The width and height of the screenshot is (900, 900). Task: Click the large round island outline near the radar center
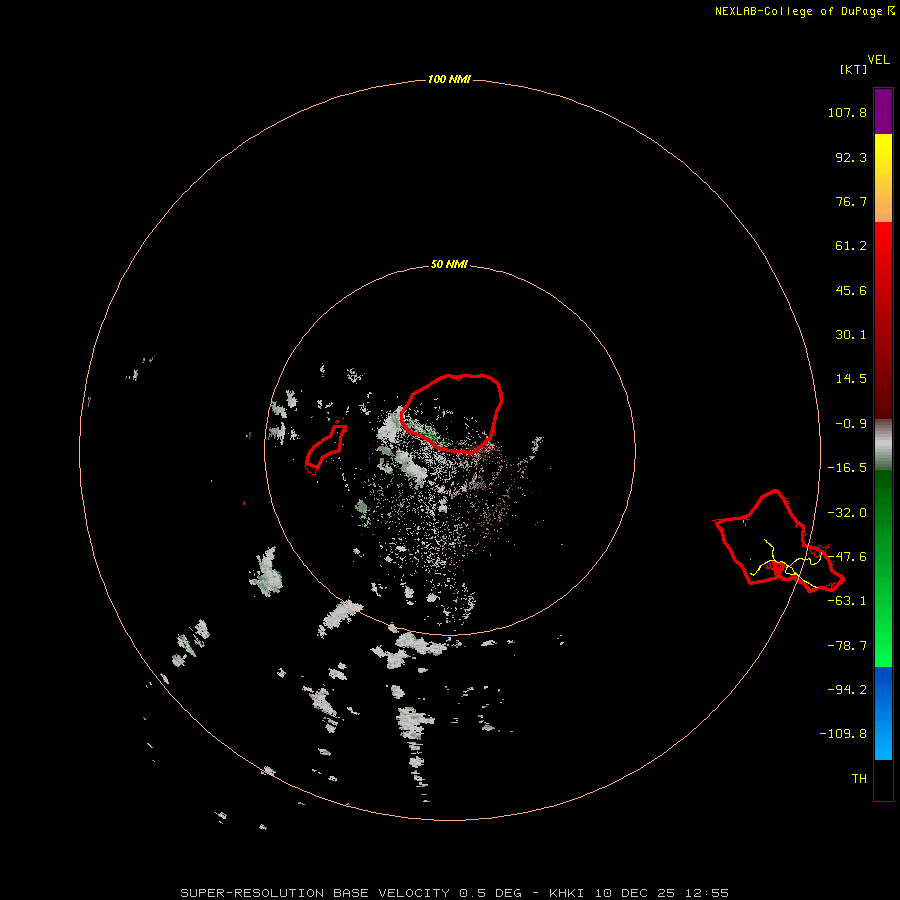click(452, 413)
